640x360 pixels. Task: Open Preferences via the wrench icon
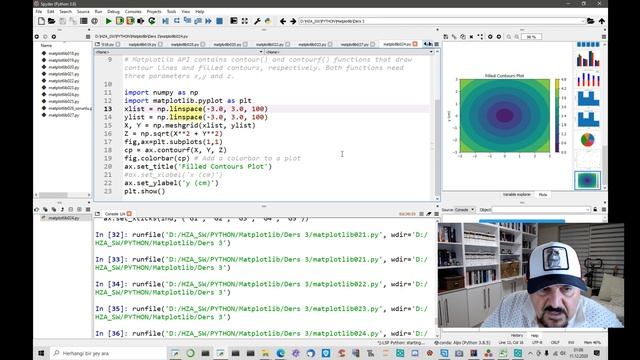click(257, 21)
